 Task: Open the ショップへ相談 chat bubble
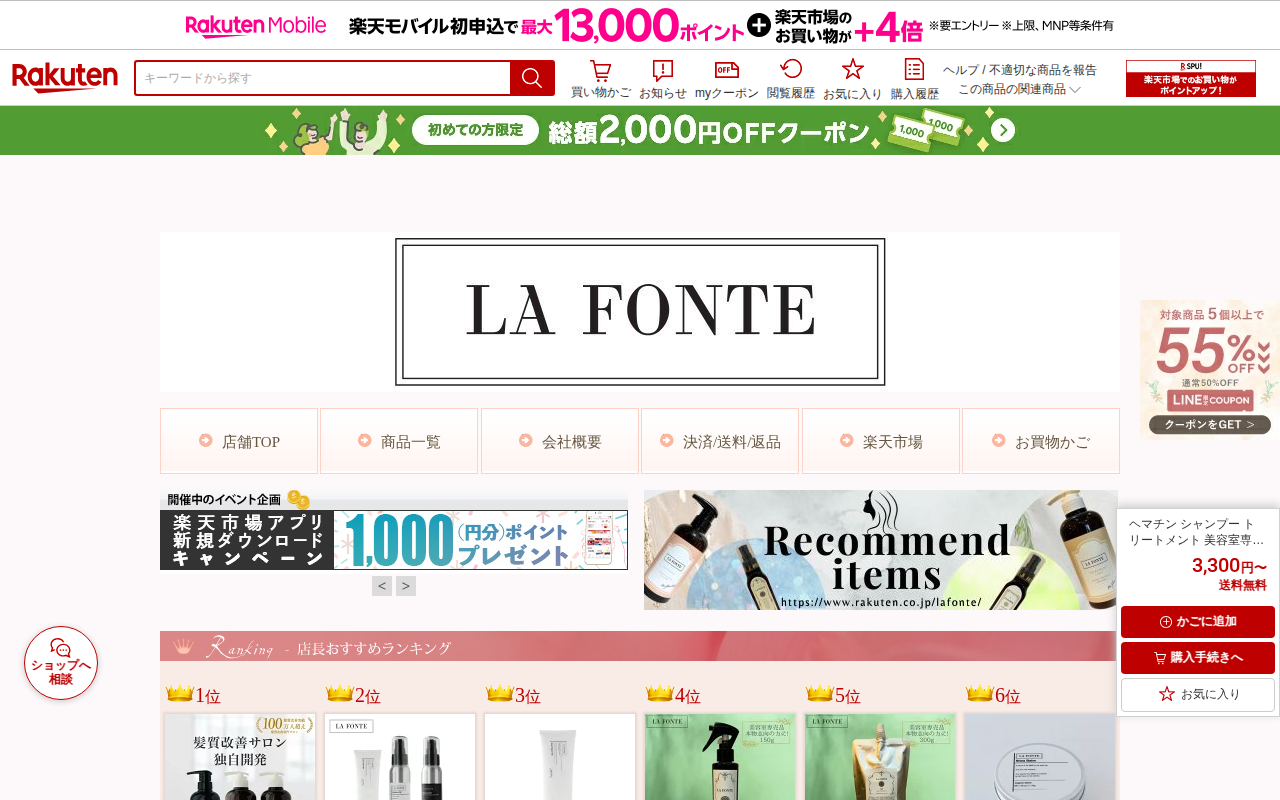click(61, 663)
